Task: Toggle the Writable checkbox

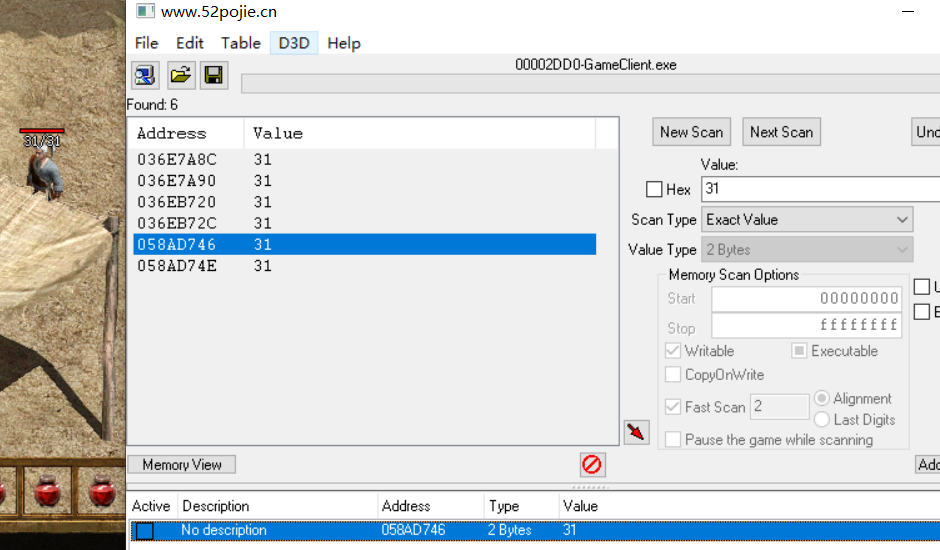Action: [673, 351]
